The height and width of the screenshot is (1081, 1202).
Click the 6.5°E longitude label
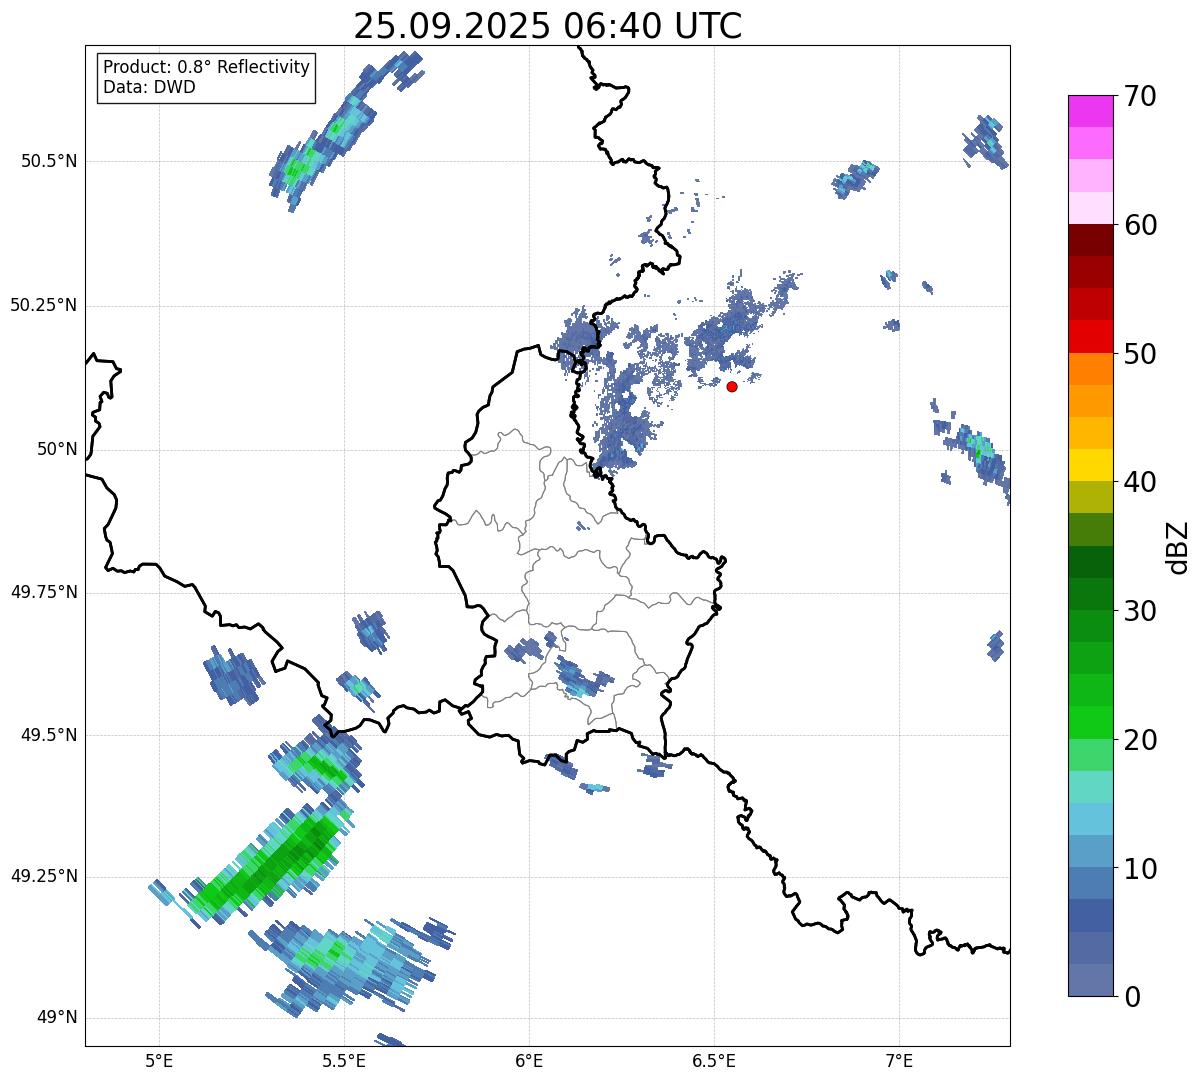point(714,1060)
